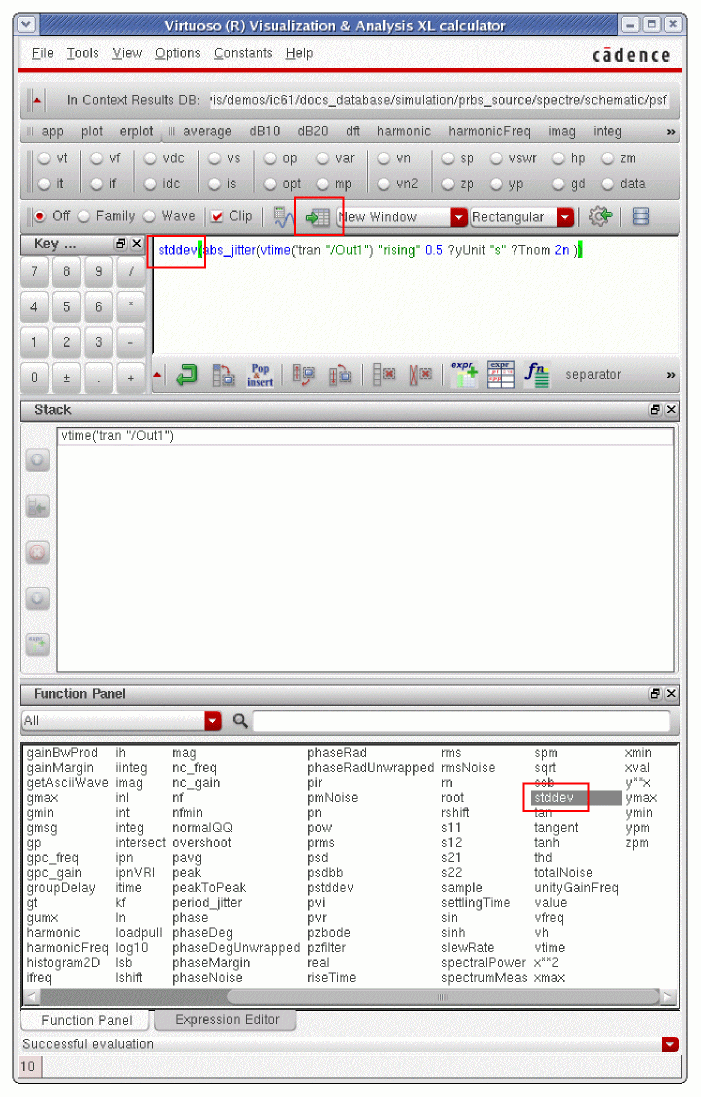Click red triangle left of buffer toolbar

tap(157, 375)
